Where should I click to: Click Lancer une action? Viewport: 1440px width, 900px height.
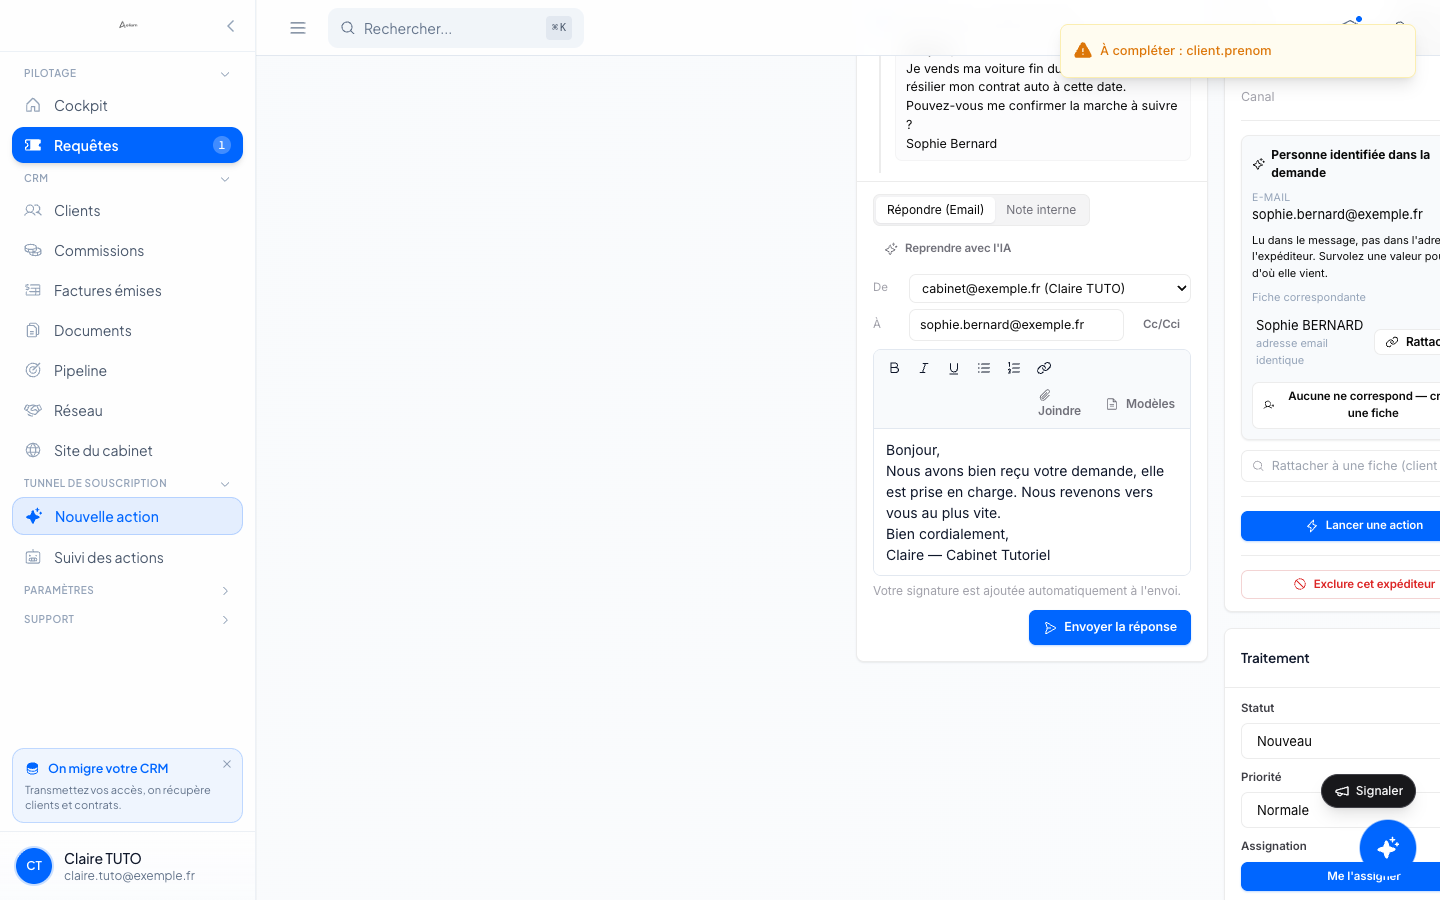click(x=1340, y=526)
